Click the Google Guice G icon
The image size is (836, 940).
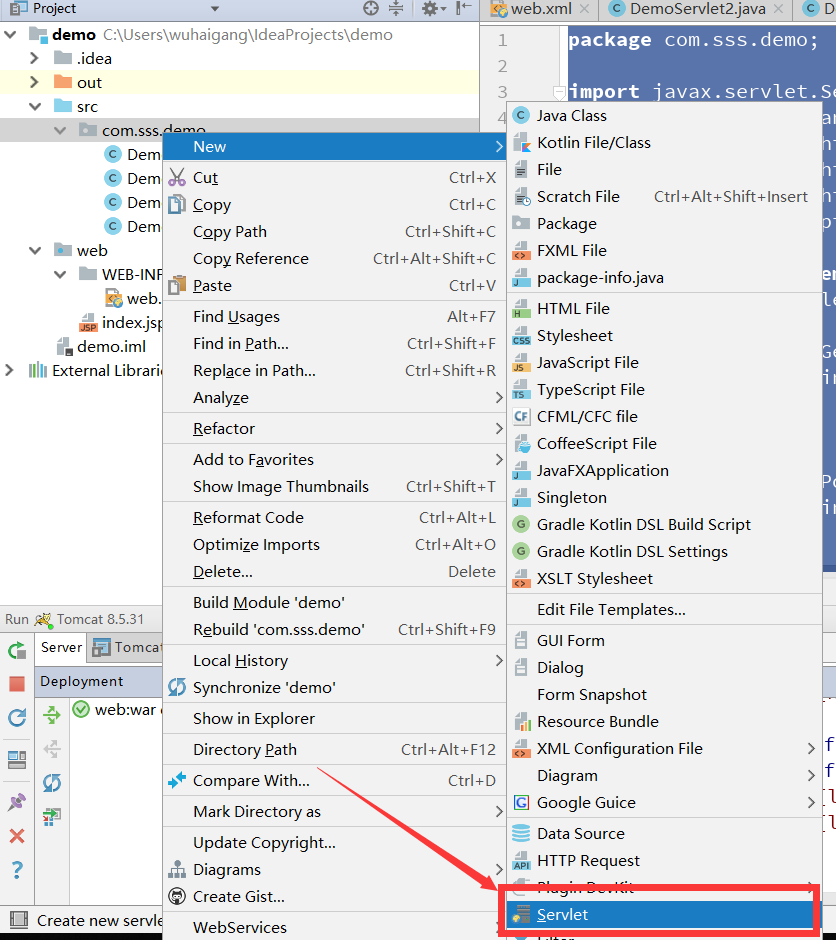(x=521, y=802)
